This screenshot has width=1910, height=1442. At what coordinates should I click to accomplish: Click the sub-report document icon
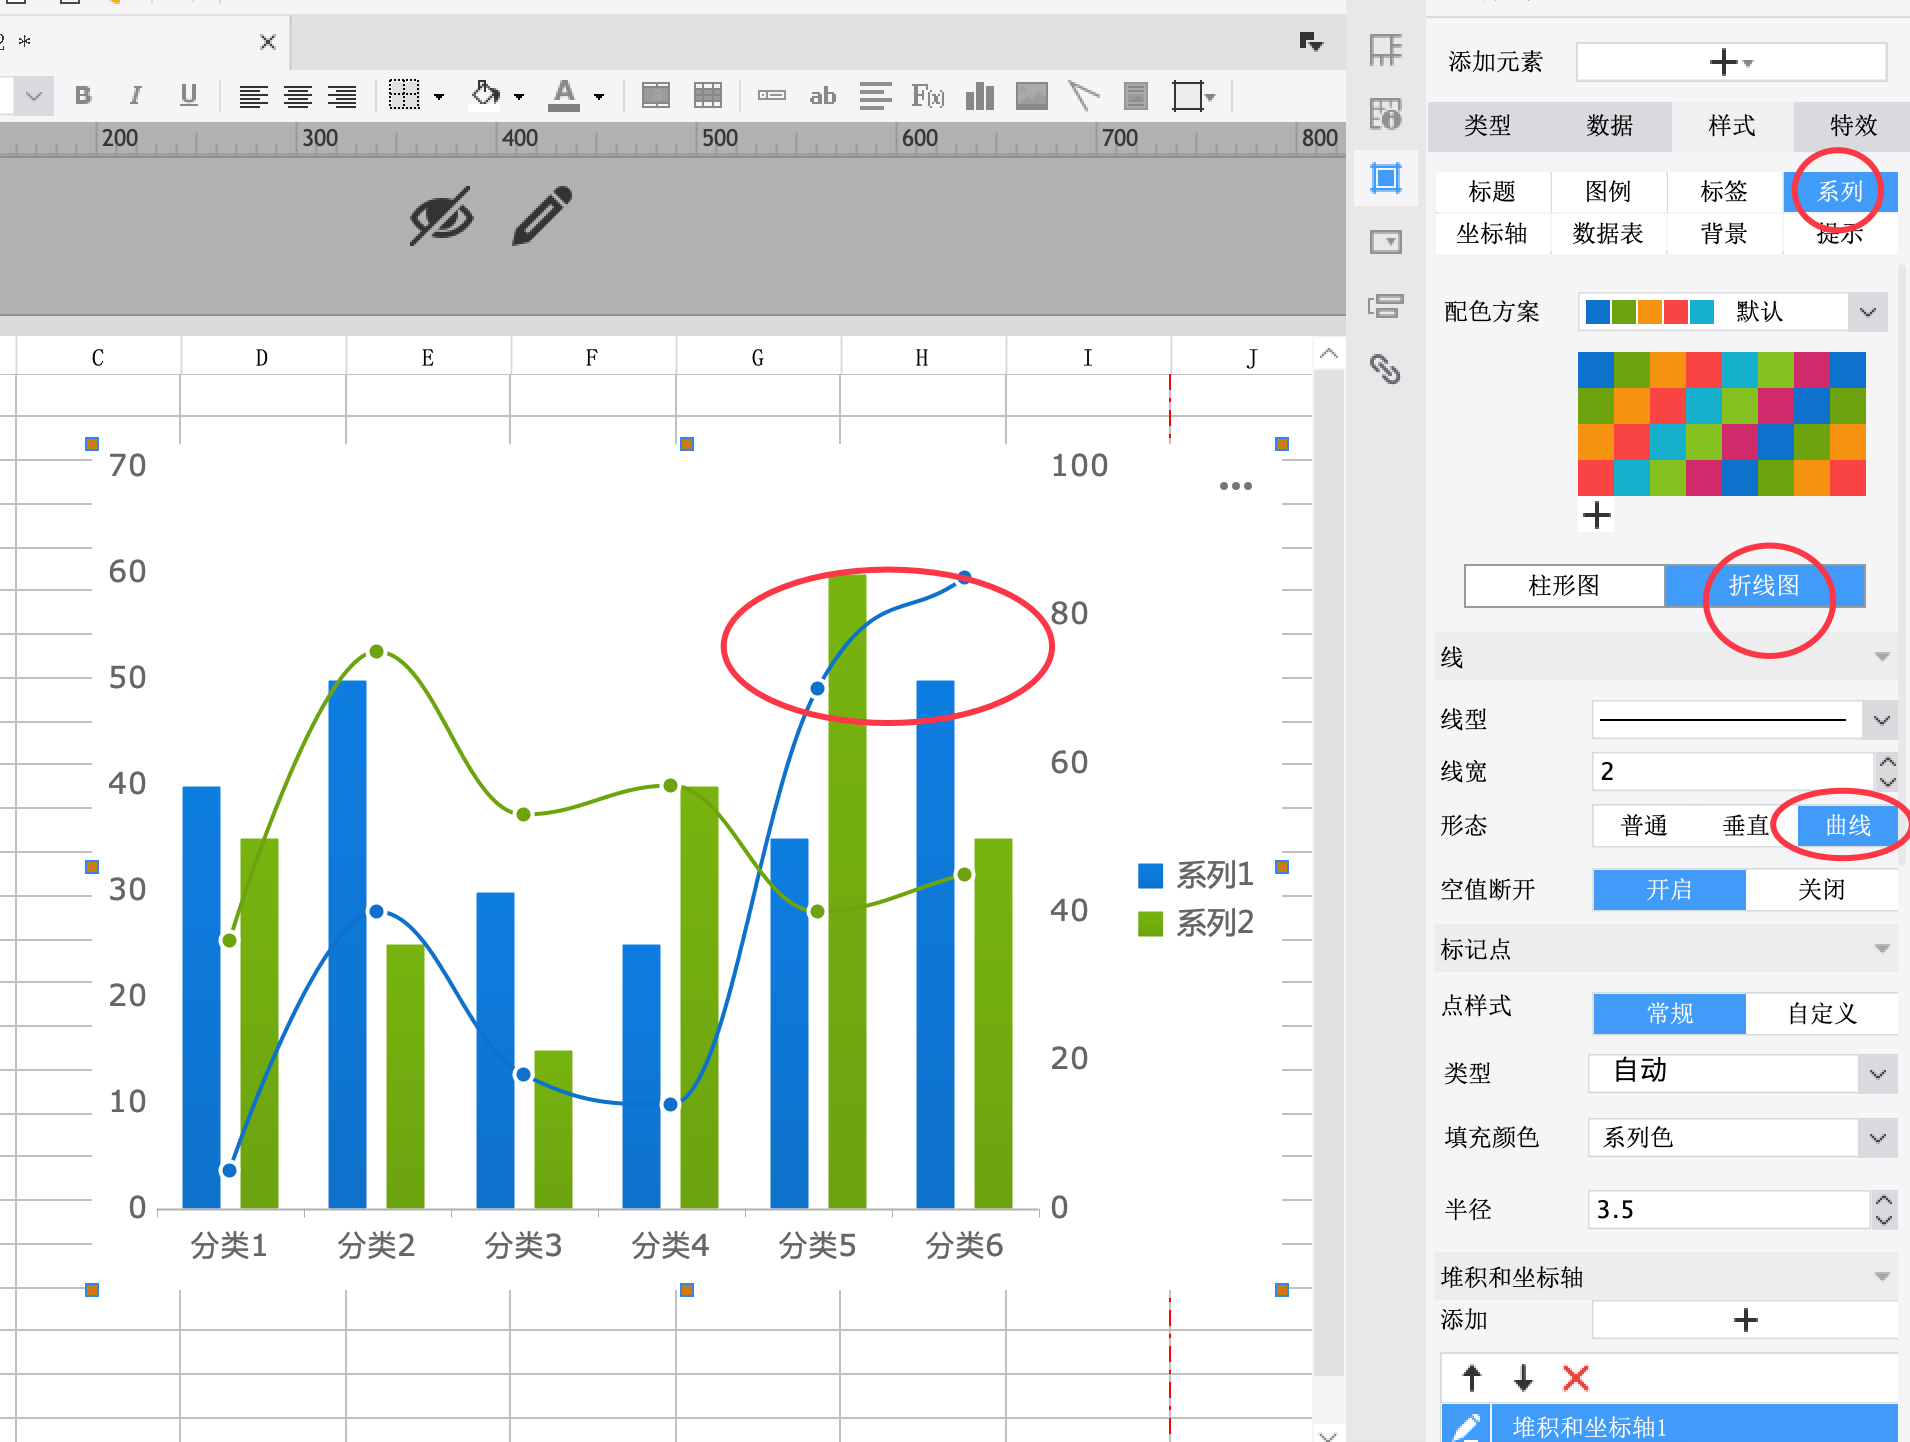tap(1136, 96)
